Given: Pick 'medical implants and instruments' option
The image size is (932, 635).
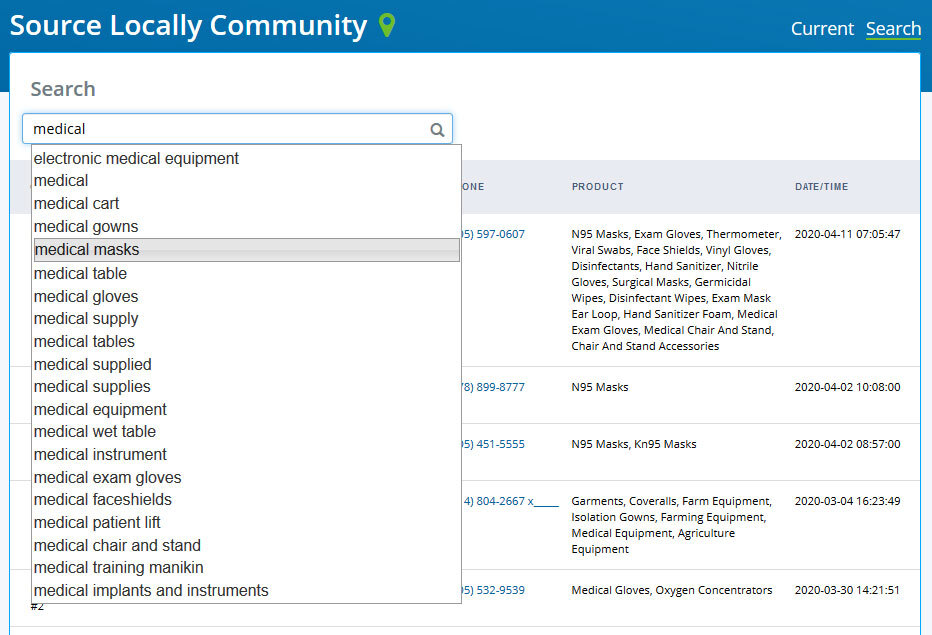Looking at the screenshot, I should 151,591.
